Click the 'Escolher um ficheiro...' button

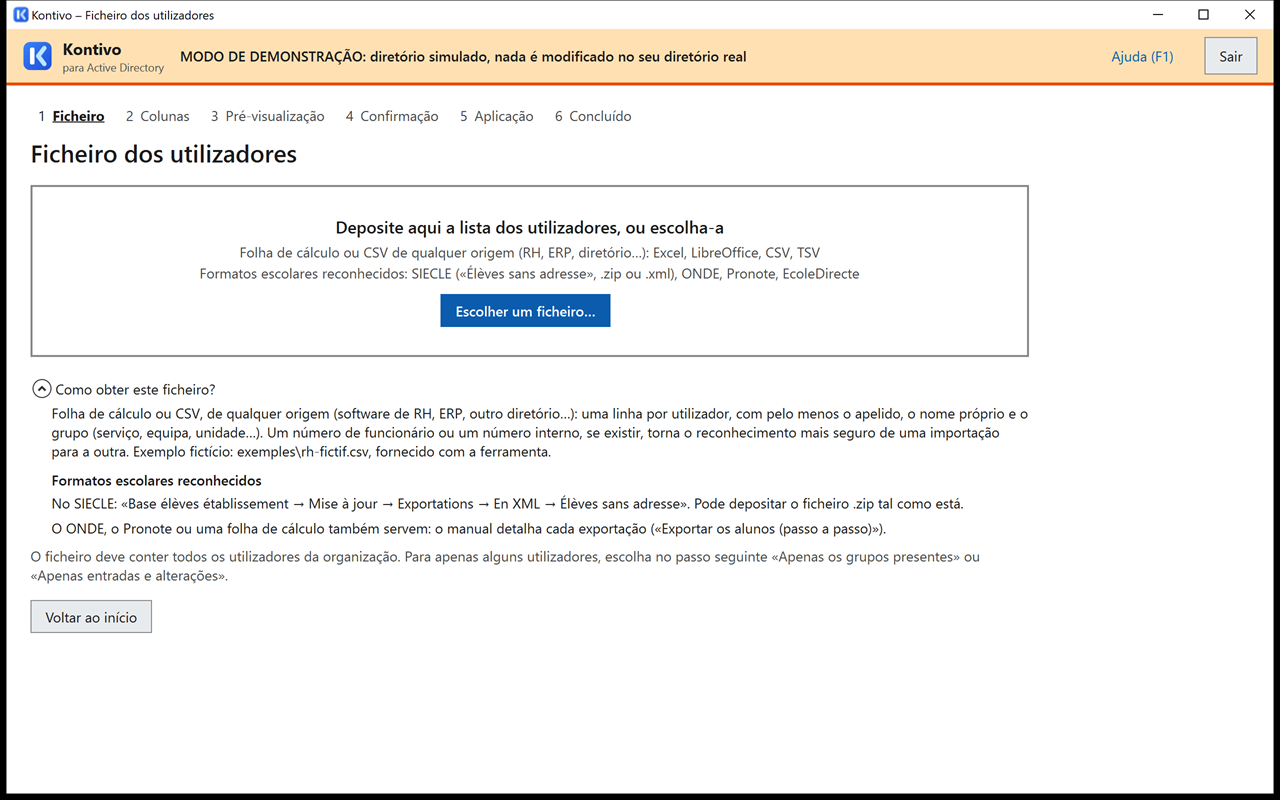(x=525, y=311)
